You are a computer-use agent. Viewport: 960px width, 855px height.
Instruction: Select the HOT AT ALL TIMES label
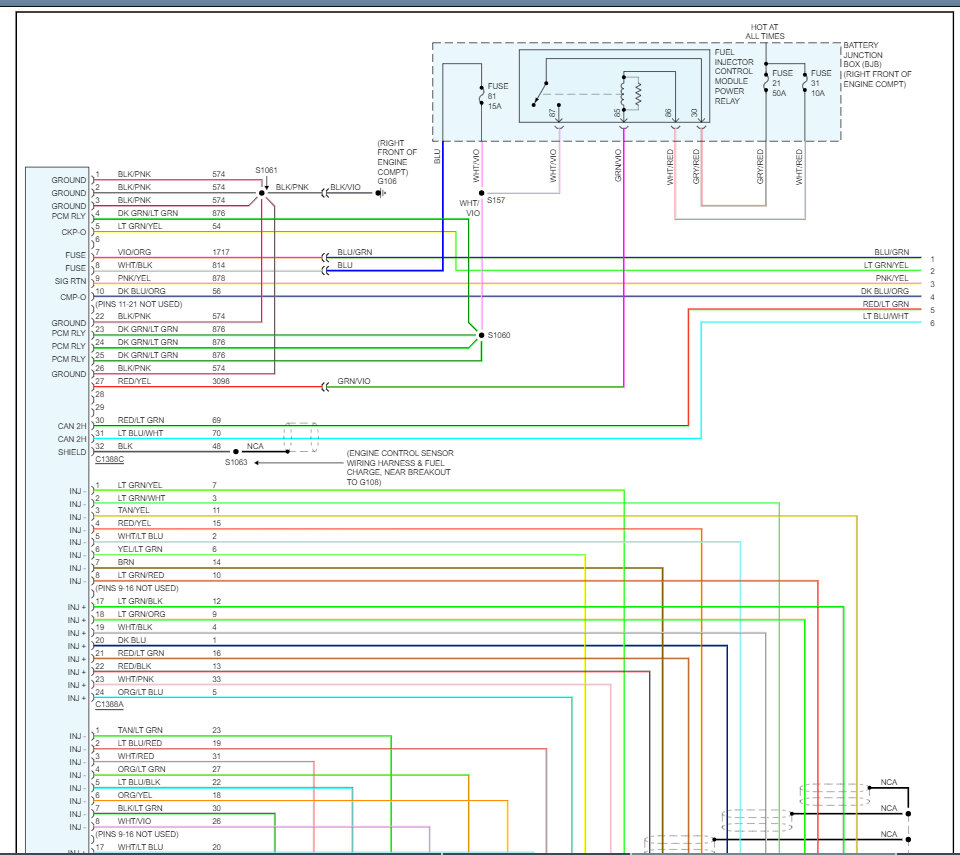[765, 31]
